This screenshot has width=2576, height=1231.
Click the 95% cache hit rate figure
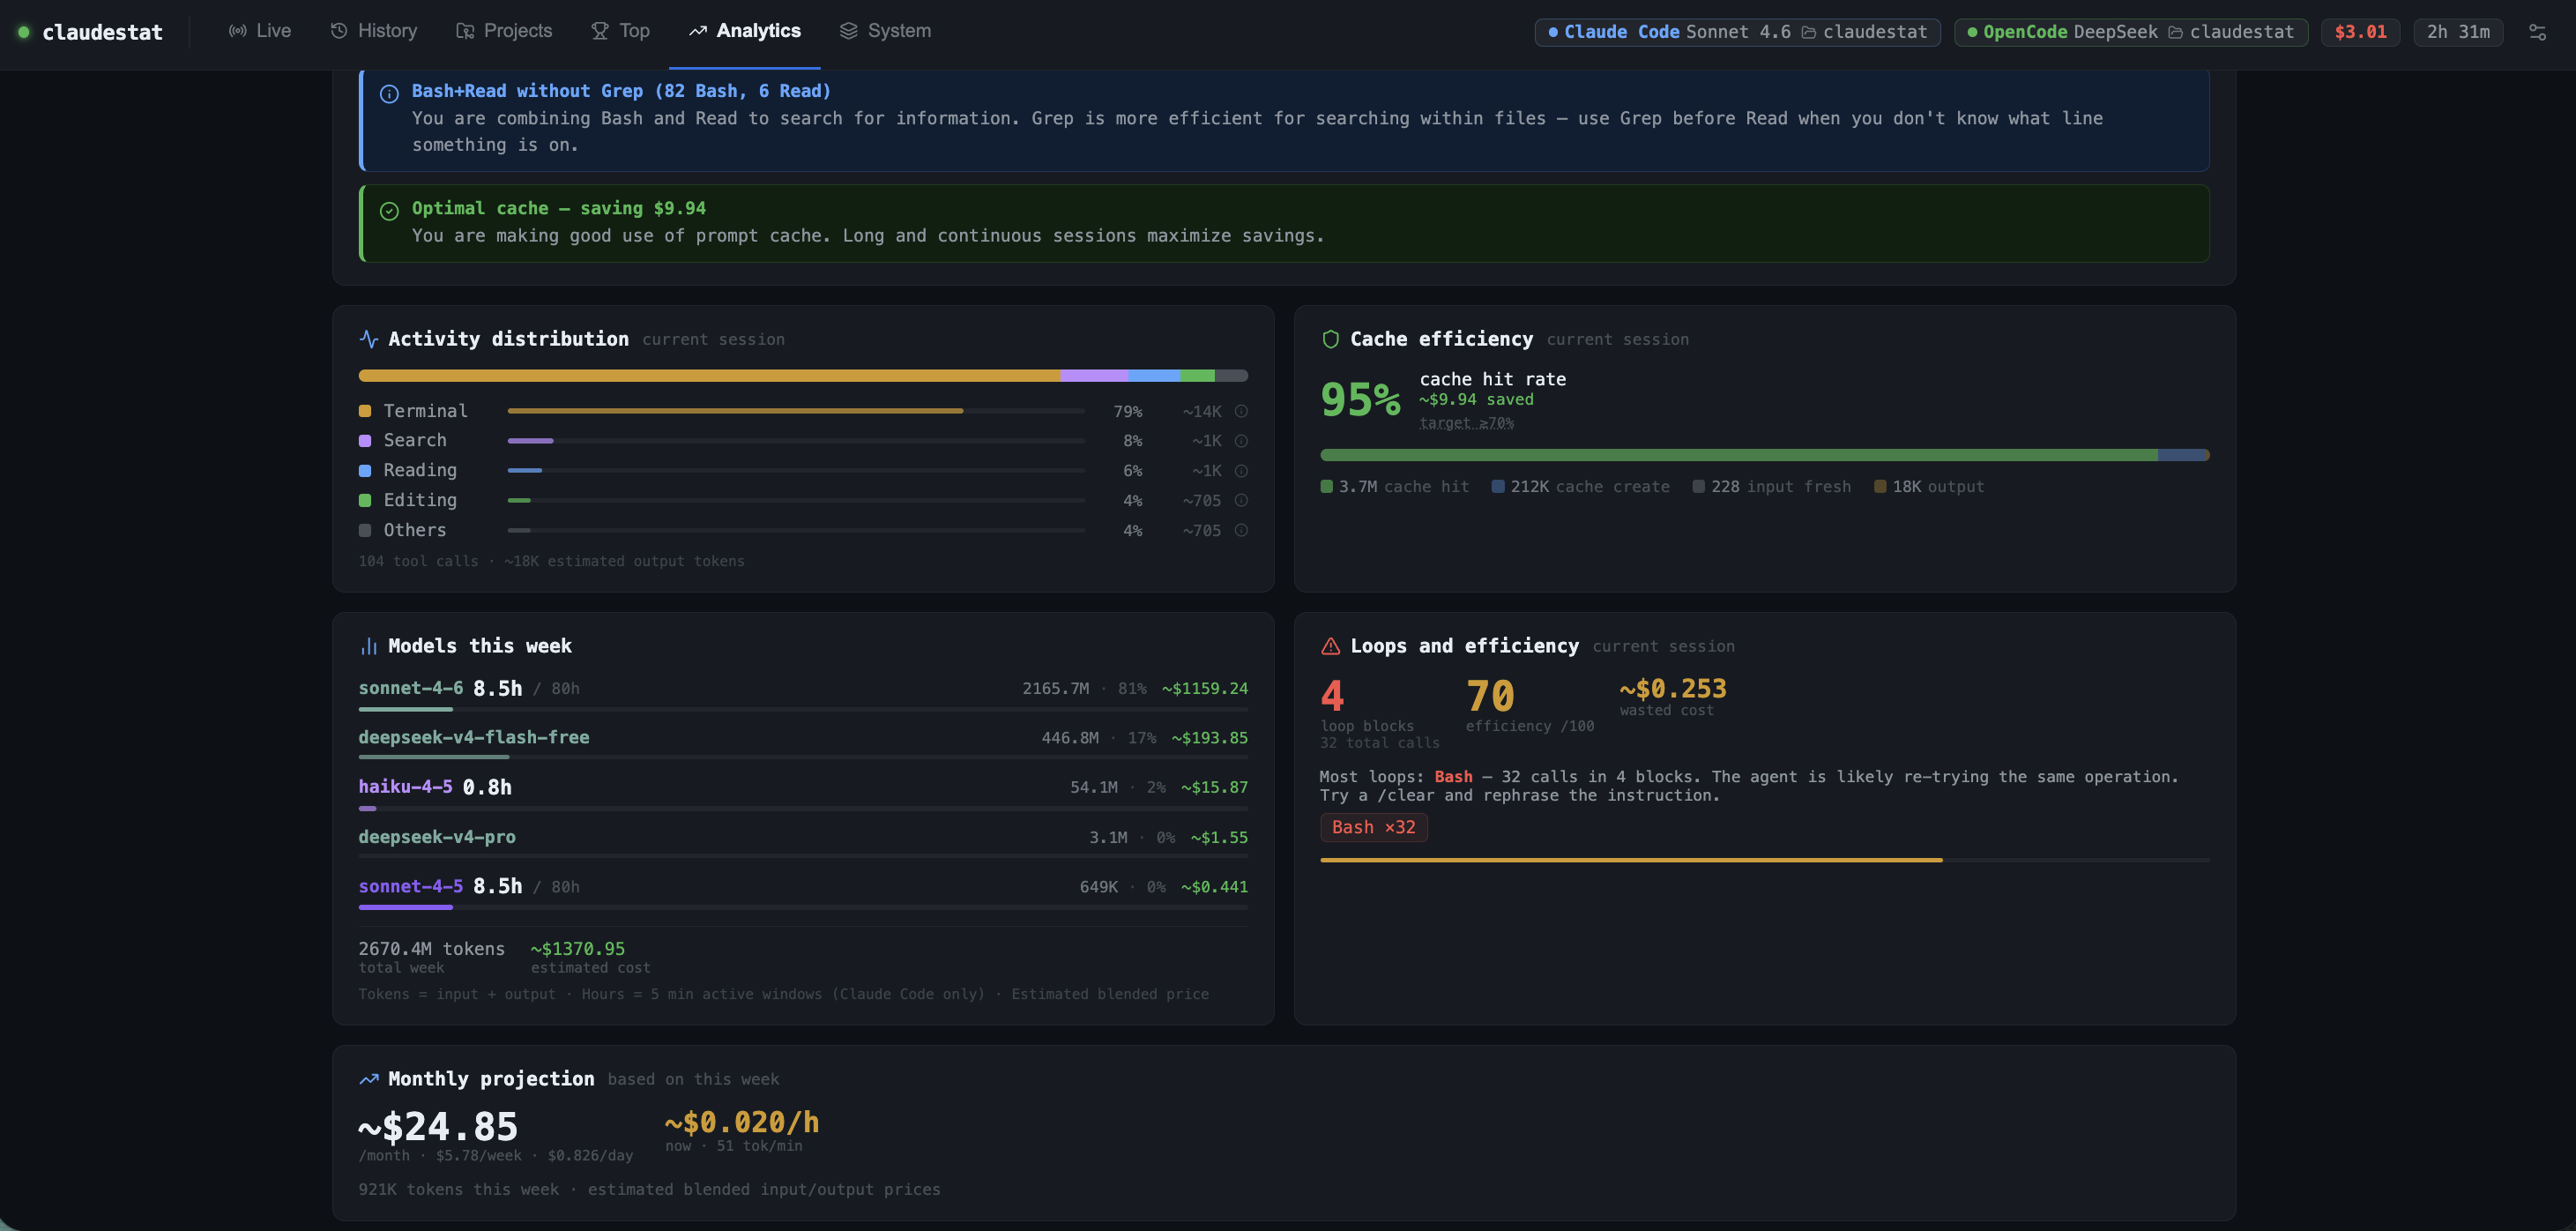coord(1360,400)
